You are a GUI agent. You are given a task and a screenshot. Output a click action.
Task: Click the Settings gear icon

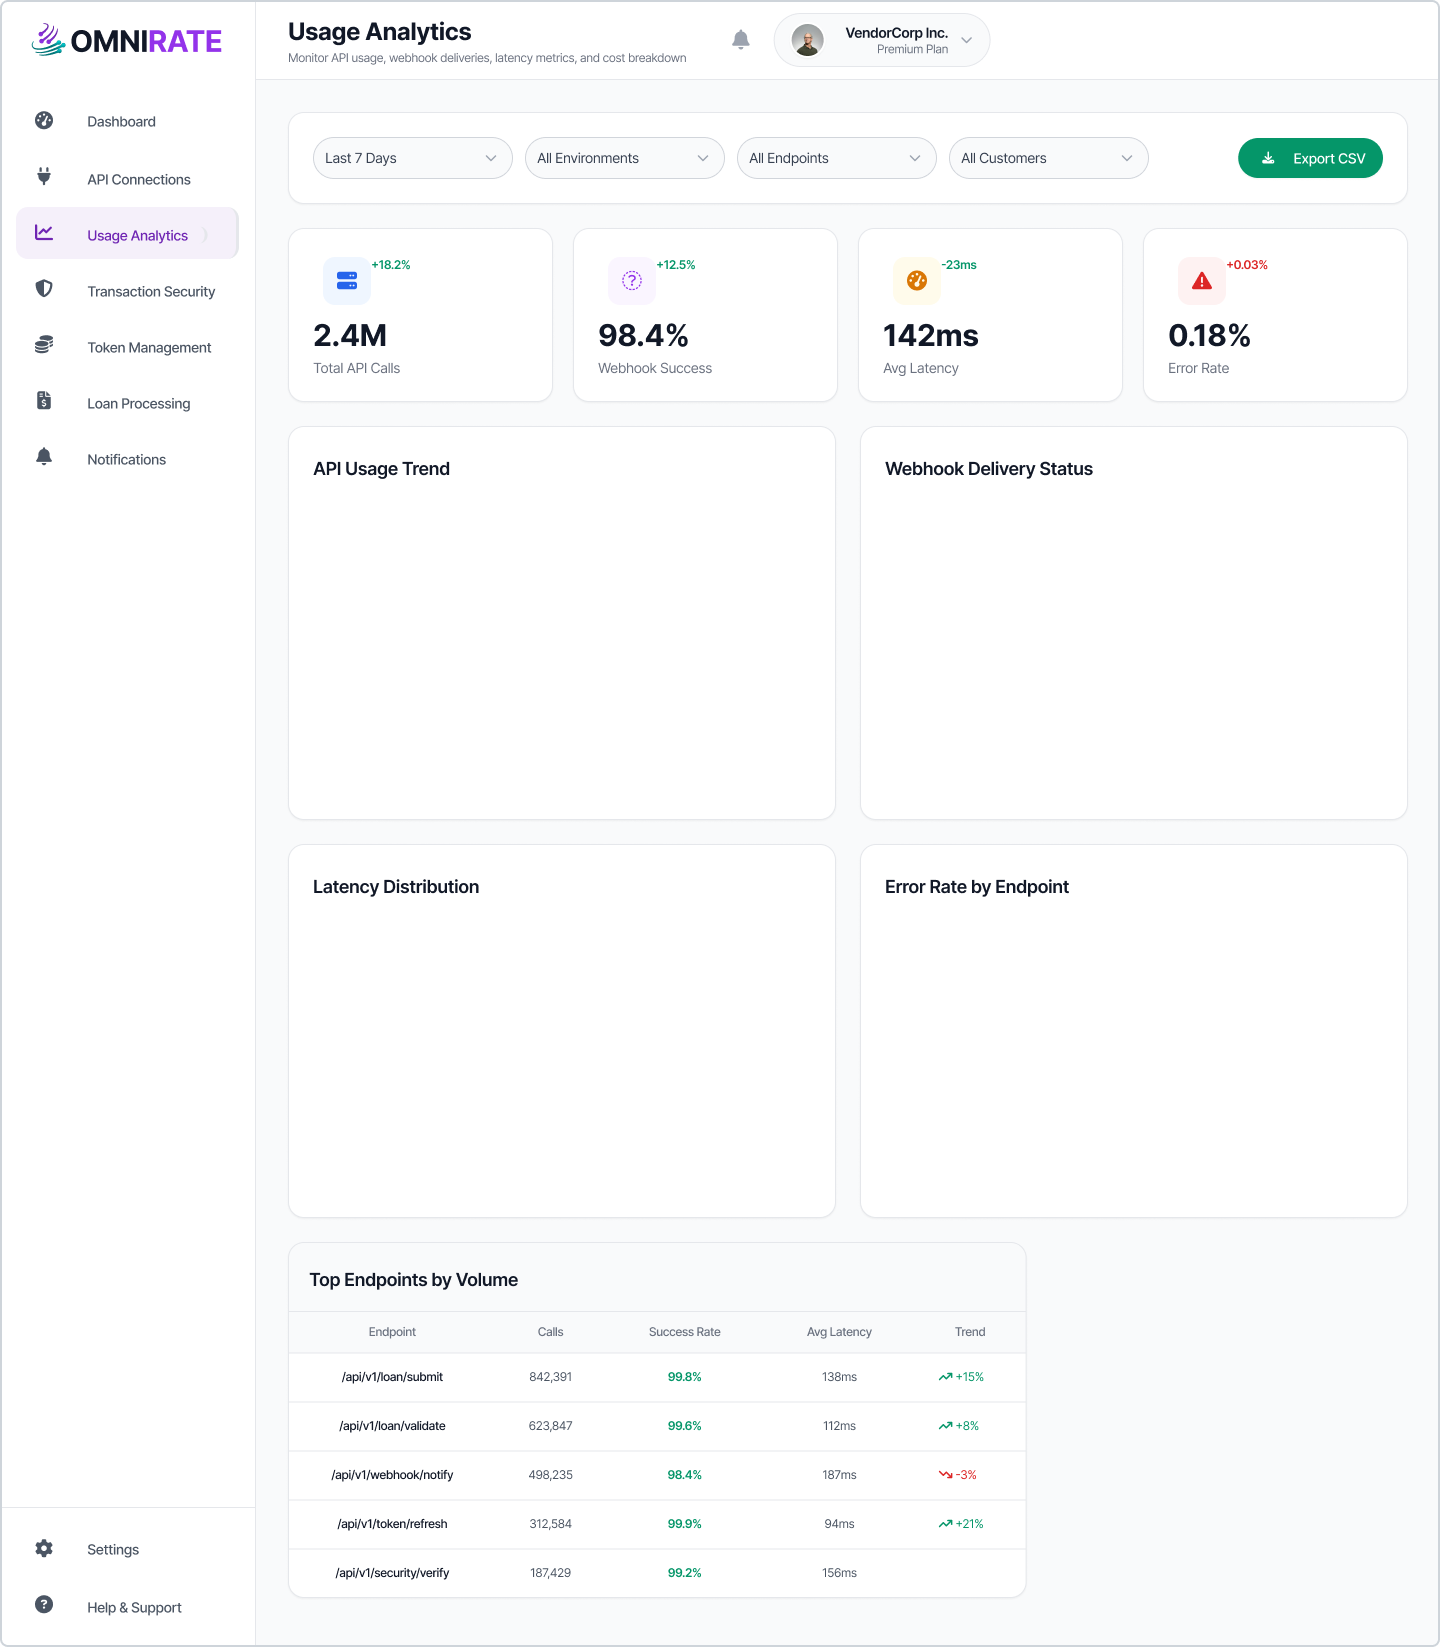click(x=44, y=1548)
